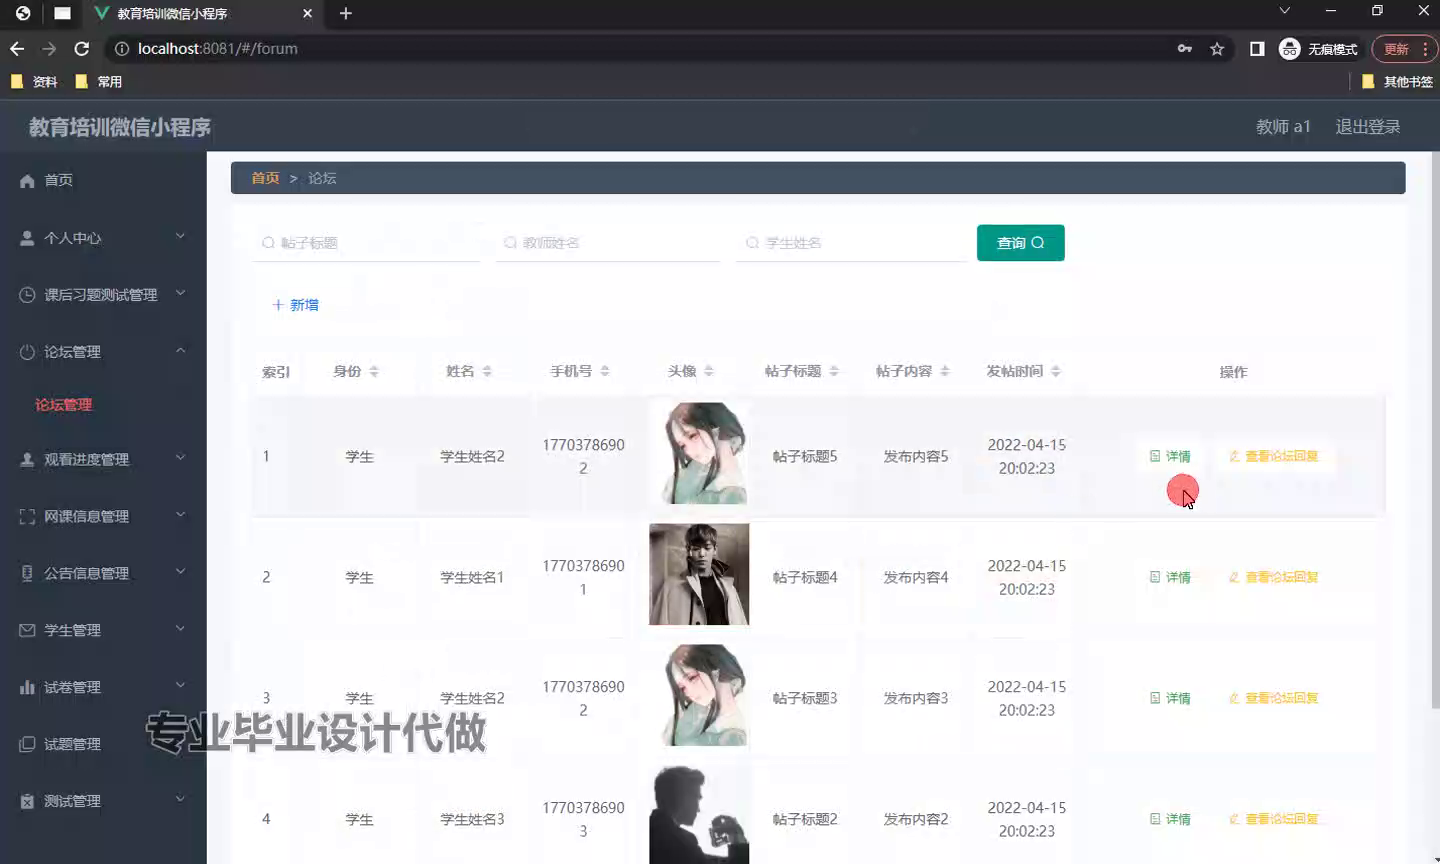Image resolution: width=1440 pixels, height=864 pixels.
Task: Log out via 退出登录
Action: coord(1367,127)
